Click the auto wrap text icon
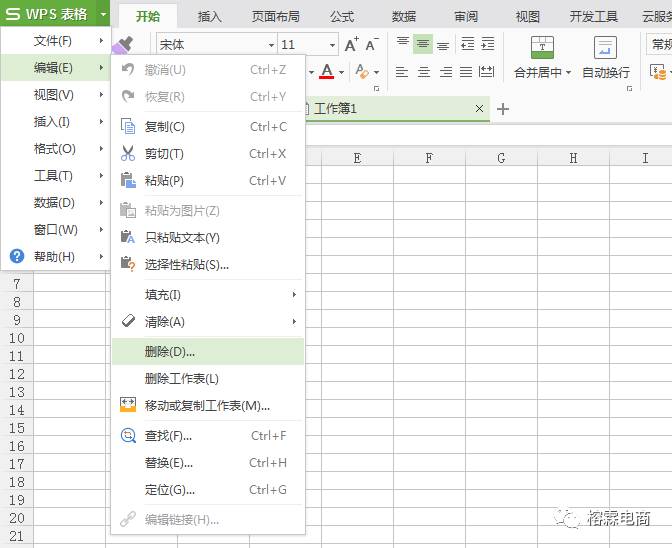 point(605,47)
